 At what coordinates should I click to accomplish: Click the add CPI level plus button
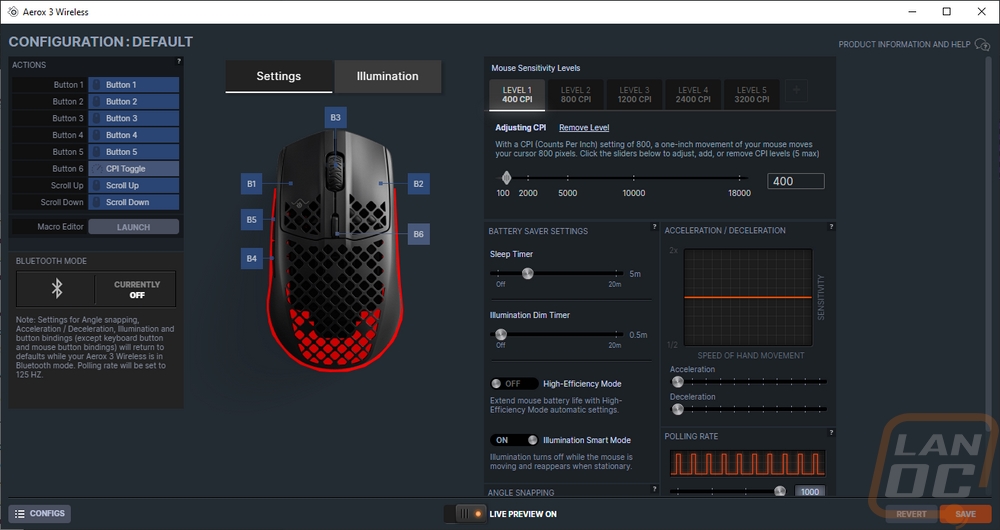(x=797, y=91)
